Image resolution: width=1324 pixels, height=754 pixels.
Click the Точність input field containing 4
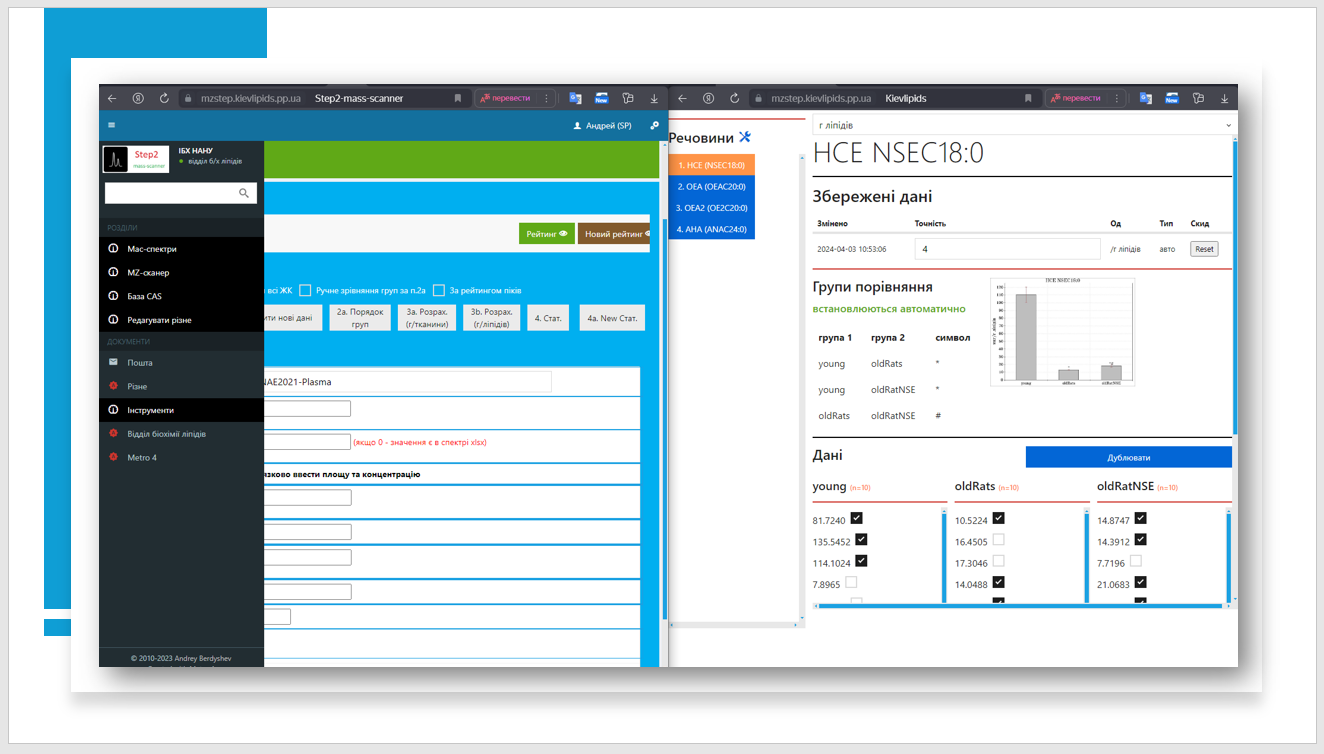coord(1007,249)
